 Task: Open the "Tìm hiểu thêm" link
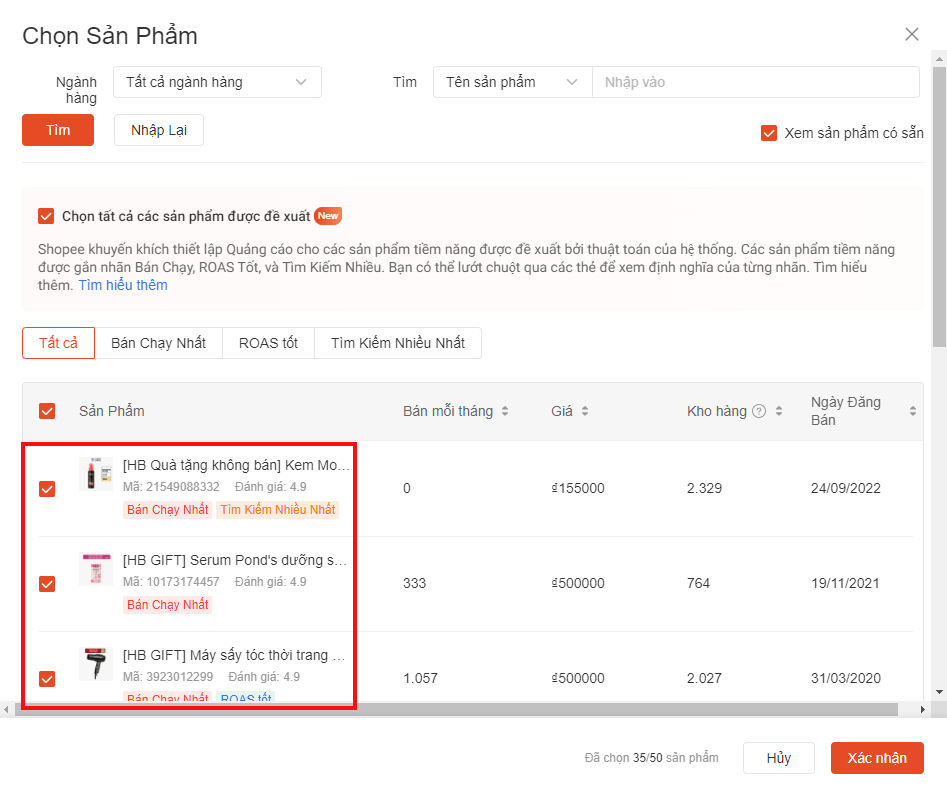[x=122, y=284]
